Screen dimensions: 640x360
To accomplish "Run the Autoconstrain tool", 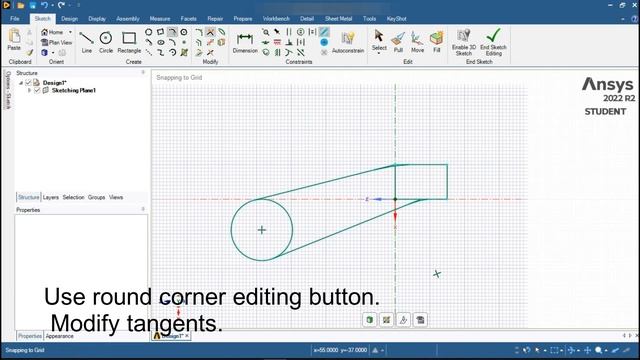I will [x=348, y=42].
